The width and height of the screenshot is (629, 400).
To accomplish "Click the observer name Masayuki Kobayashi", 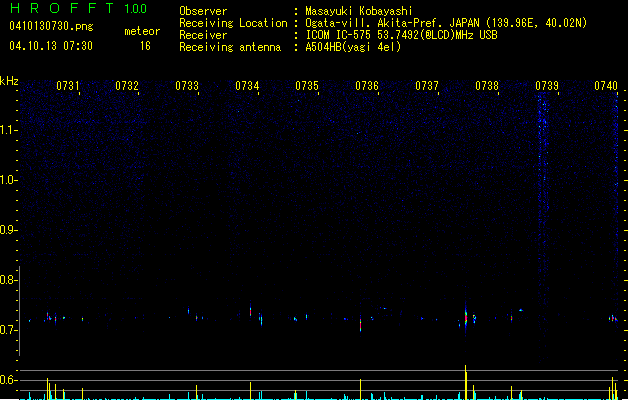I will pyautogui.click(x=359, y=11).
